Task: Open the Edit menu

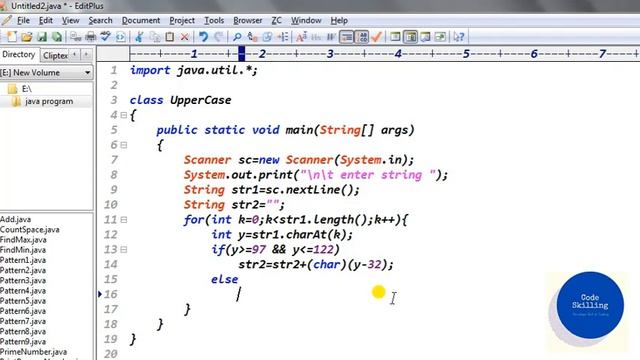Action: pyautogui.click(x=45, y=20)
